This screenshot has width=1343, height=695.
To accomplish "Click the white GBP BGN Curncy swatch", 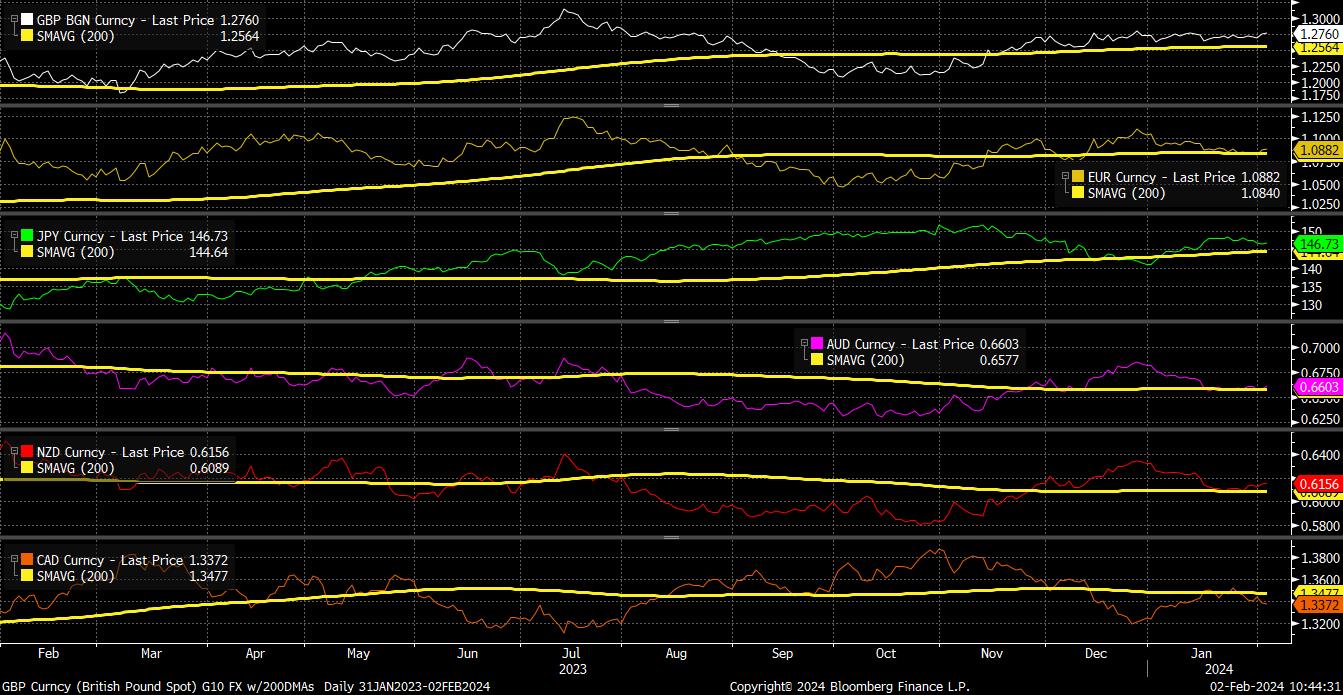I will click(x=27, y=20).
